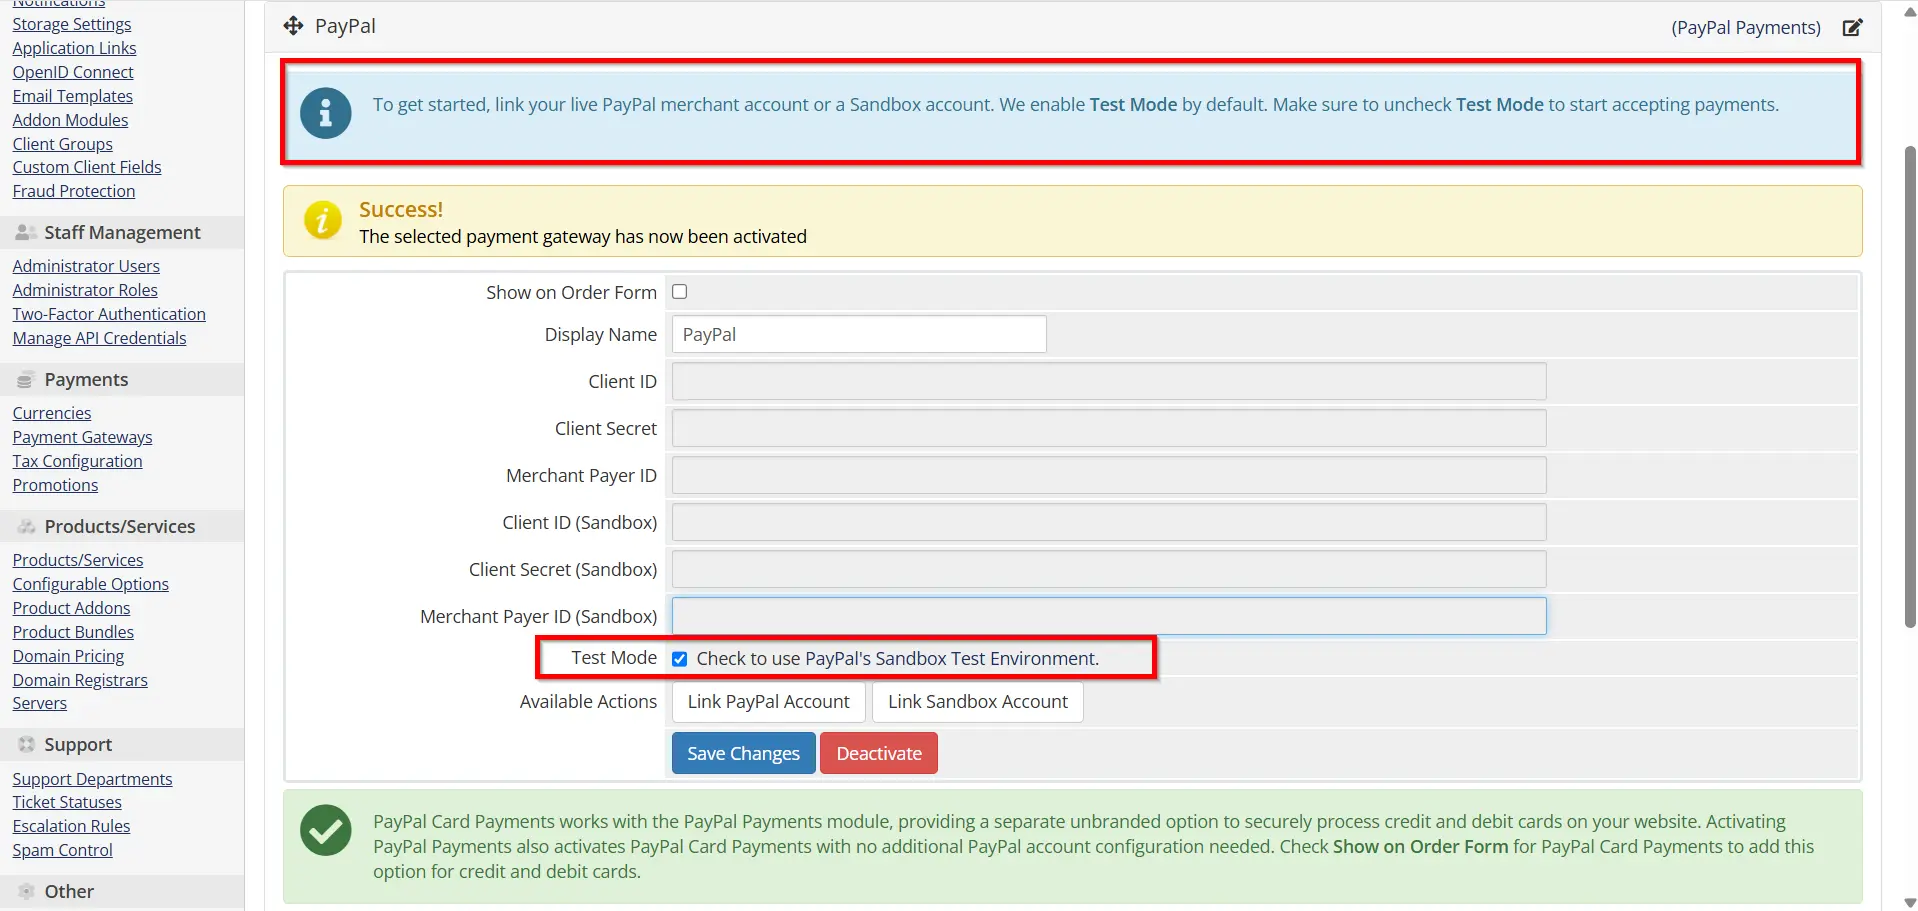Image resolution: width=1918 pixels, height=911 pixels.
Task: Click the Client ID (Sandbox) field
Action: [1109, 523]
